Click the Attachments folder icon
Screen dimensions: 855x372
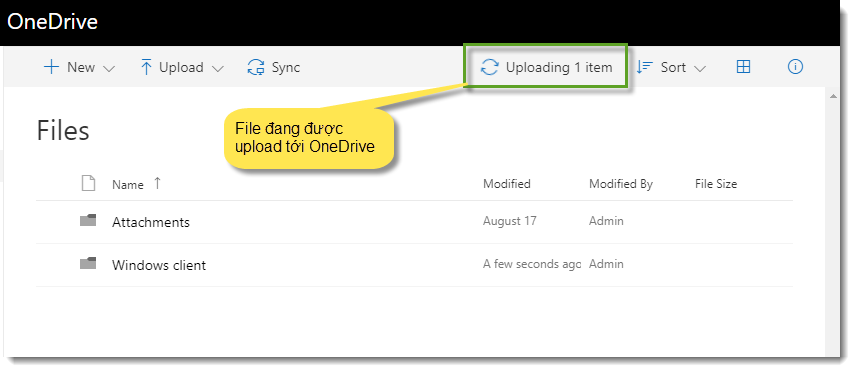pyautogui.click(x=88, y=220)
